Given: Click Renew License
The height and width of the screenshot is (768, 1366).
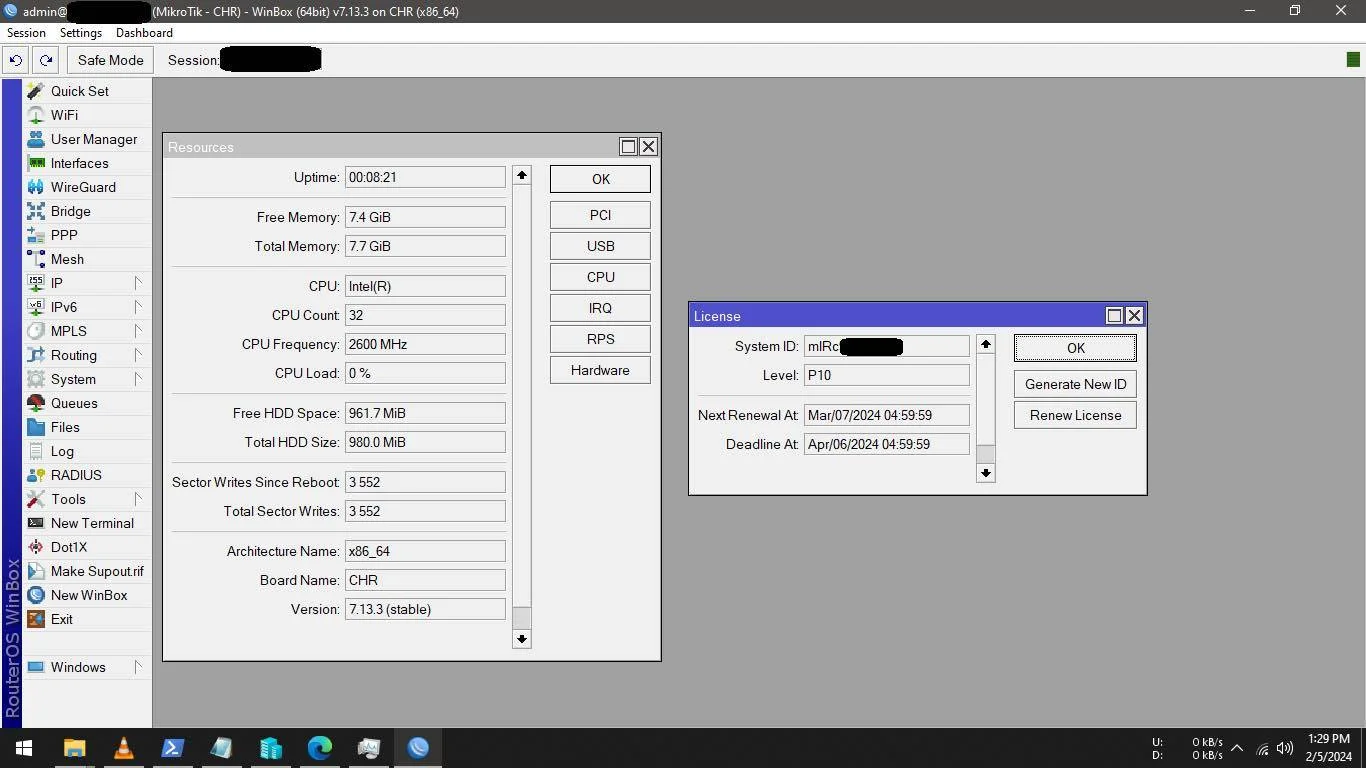Looking at the screenshot, I should [x=1075, y=415].
